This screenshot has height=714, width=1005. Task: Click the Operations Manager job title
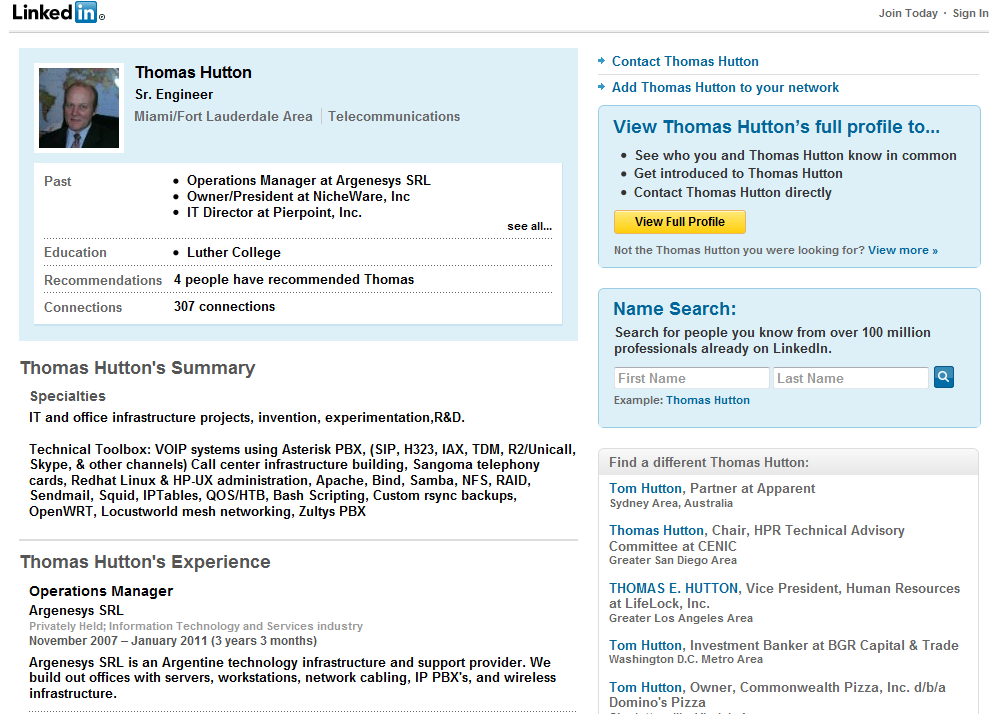pyautogui.click(x=101, y=591)
